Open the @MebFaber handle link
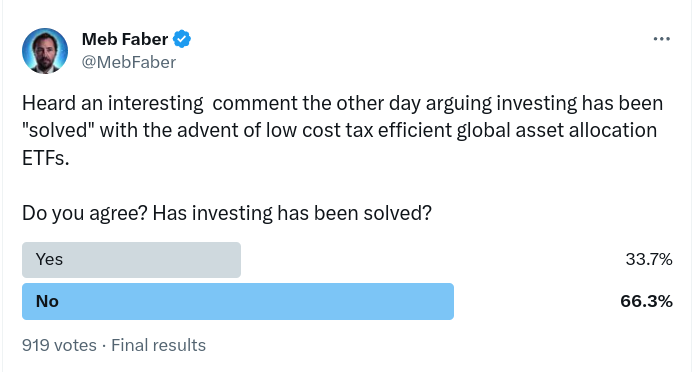This screenshot has height=372, width=695. [x=129, y=62]
